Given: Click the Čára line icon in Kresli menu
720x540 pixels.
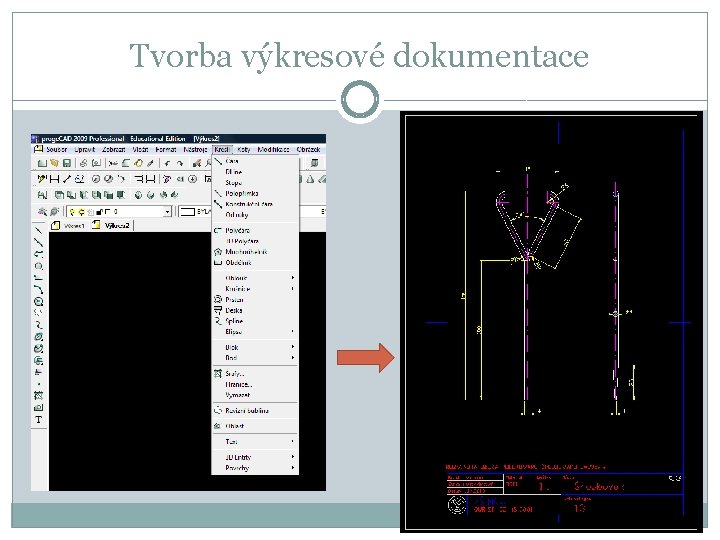Looking at the screenshot, I should click(218, 161).
